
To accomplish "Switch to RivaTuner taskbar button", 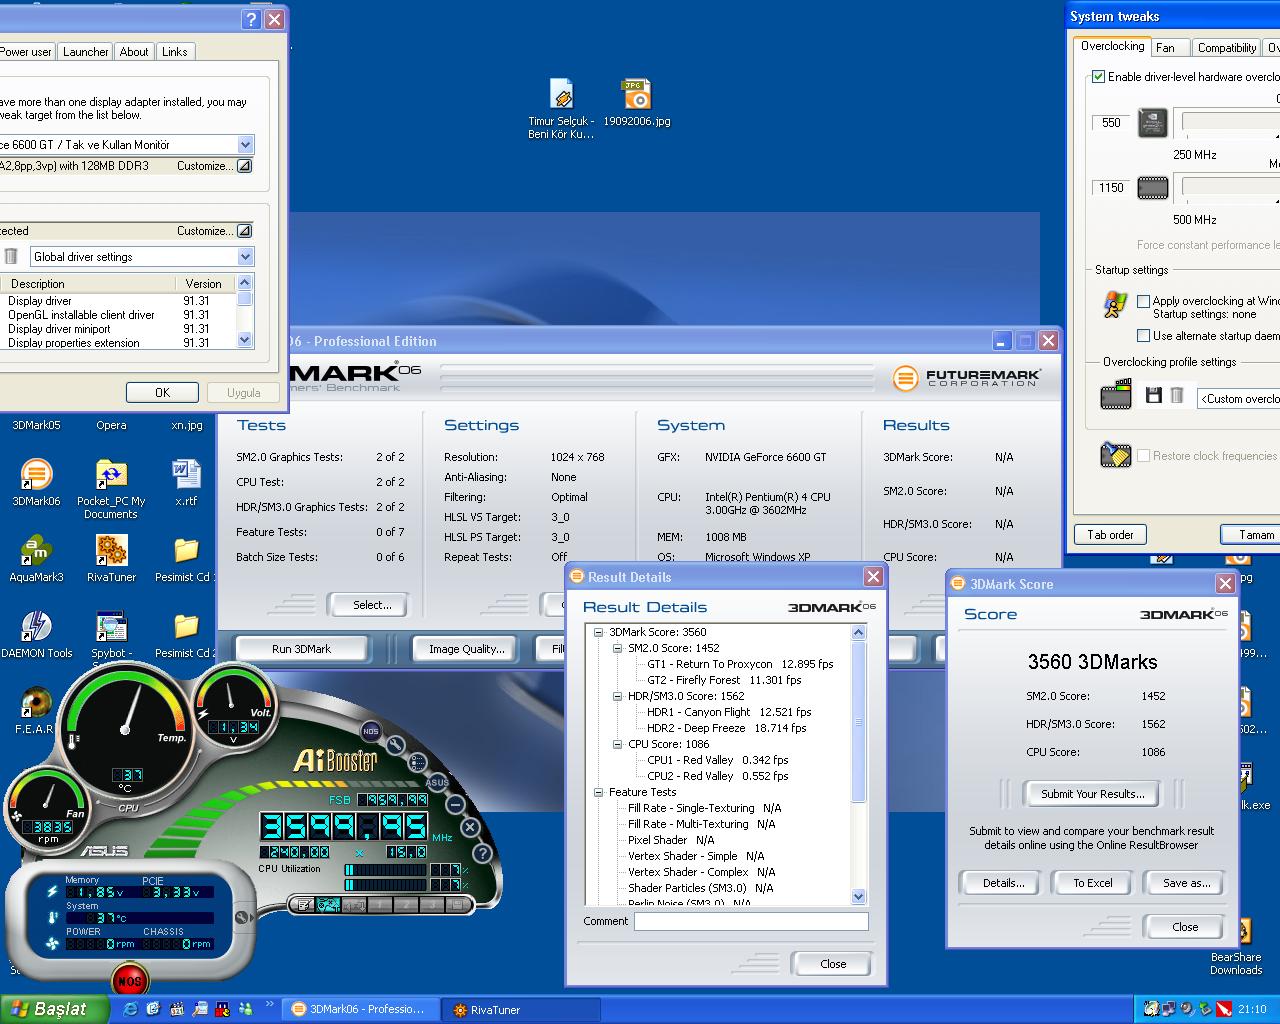I will point(520,1010).
